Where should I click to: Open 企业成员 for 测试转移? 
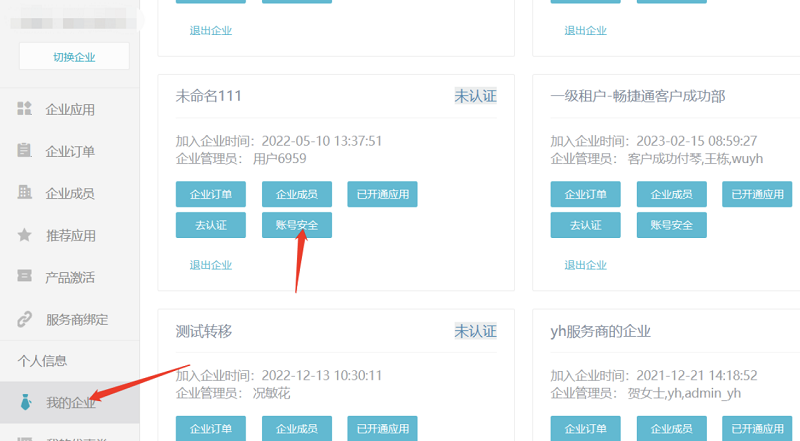(x=297, y=428)
